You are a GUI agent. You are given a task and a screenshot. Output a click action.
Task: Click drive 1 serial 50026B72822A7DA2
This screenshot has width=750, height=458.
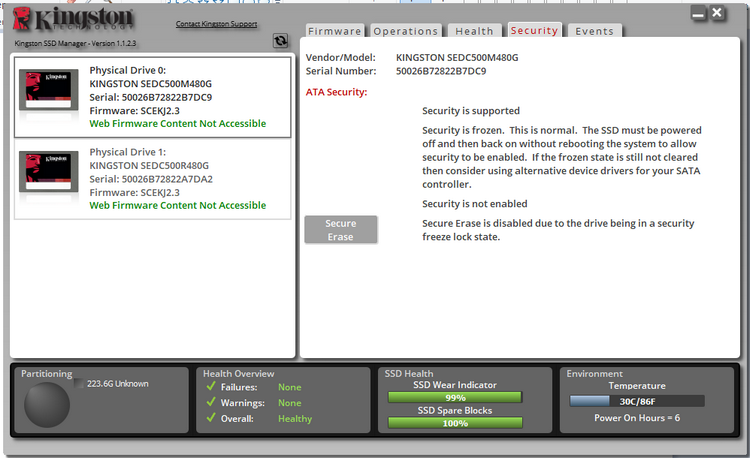coord(151,179)
